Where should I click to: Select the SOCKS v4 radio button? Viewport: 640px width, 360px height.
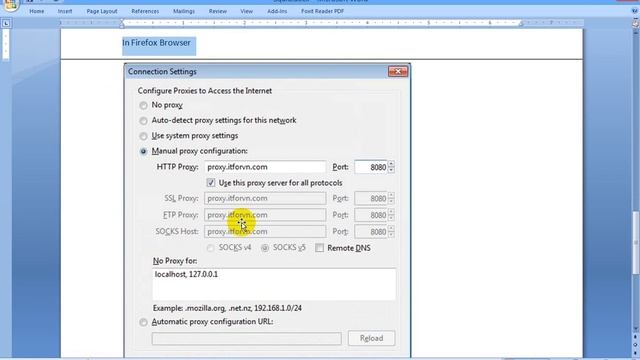[211, 248]
